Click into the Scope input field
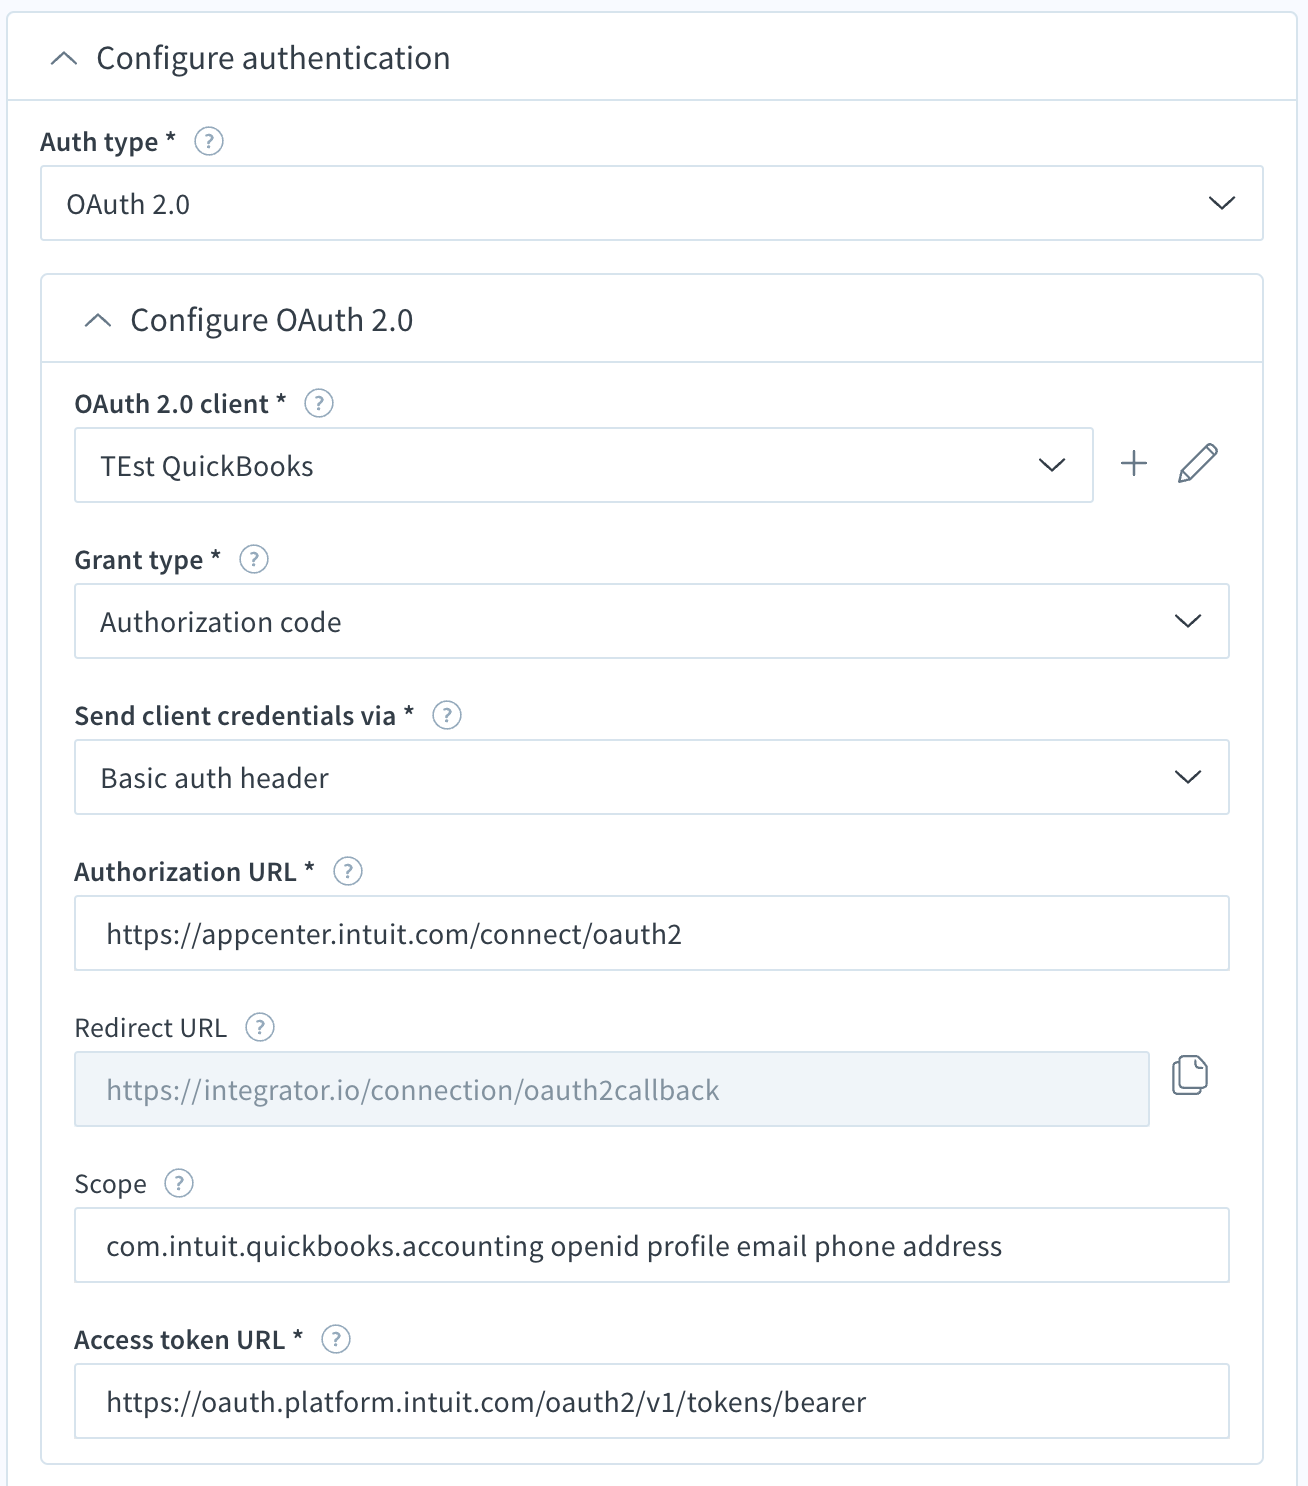Viewport: 1308px width, 1486px height. pyautogui.click(x=652, y=1245)
